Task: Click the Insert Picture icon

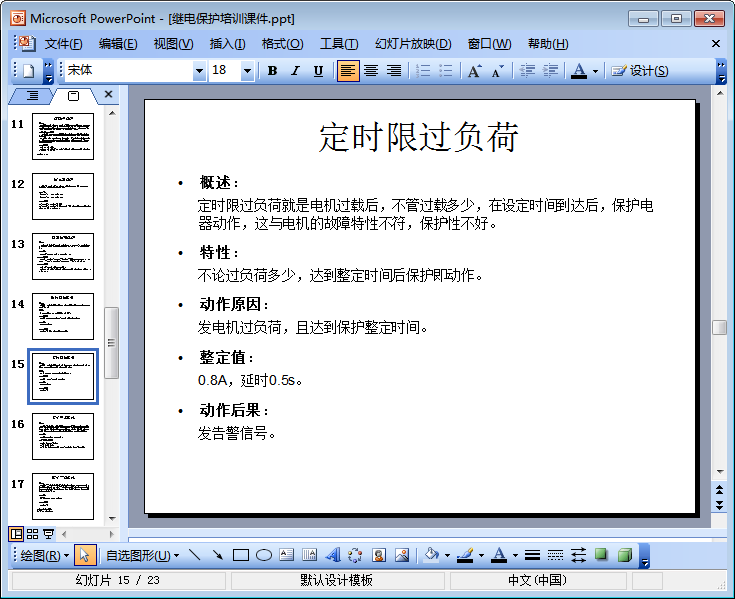Action: tap(402, 555)
